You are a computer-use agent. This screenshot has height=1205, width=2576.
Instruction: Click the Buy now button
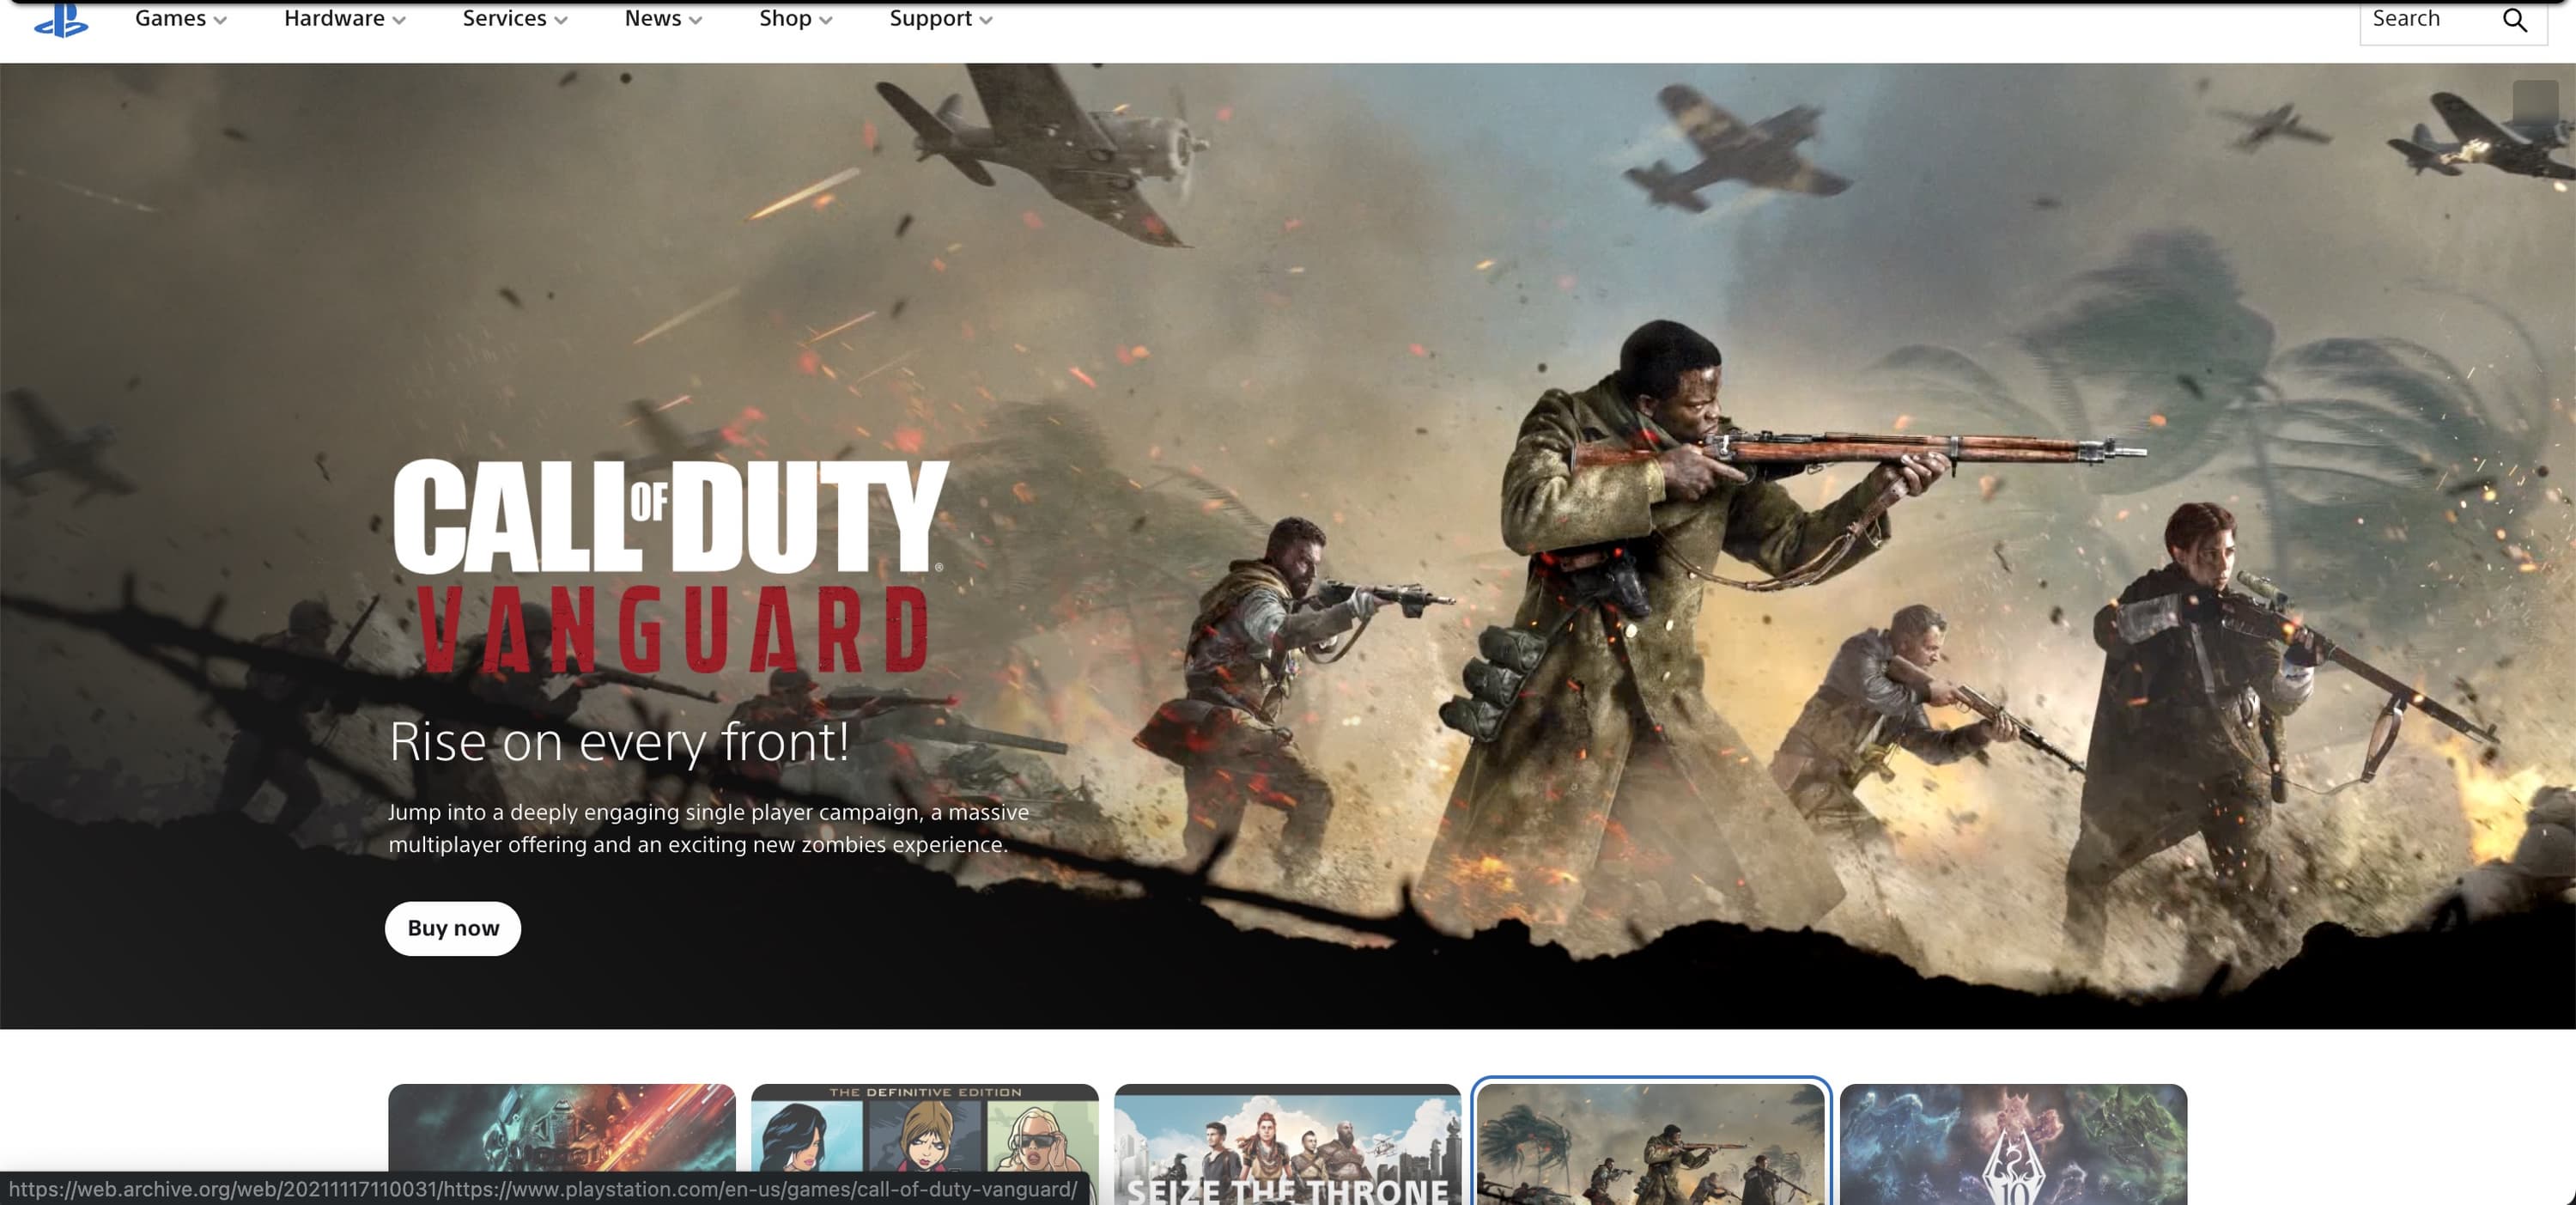[453, 928]
